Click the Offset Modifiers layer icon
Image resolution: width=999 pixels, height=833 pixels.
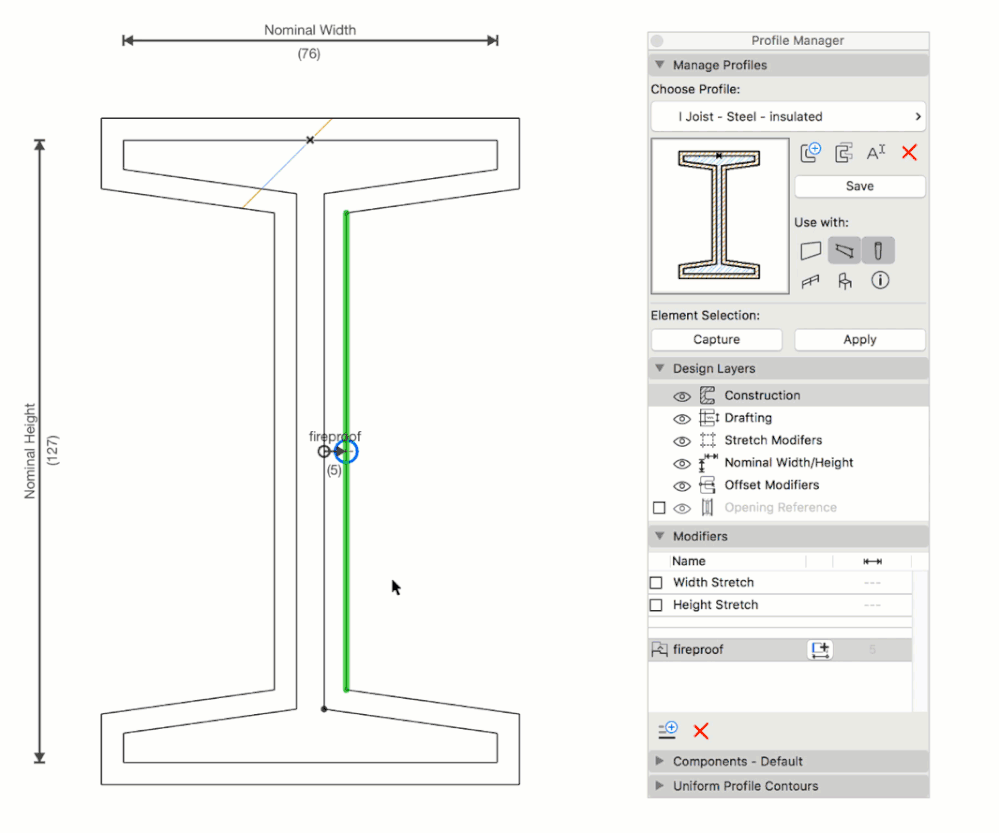(x=707, y=485)
